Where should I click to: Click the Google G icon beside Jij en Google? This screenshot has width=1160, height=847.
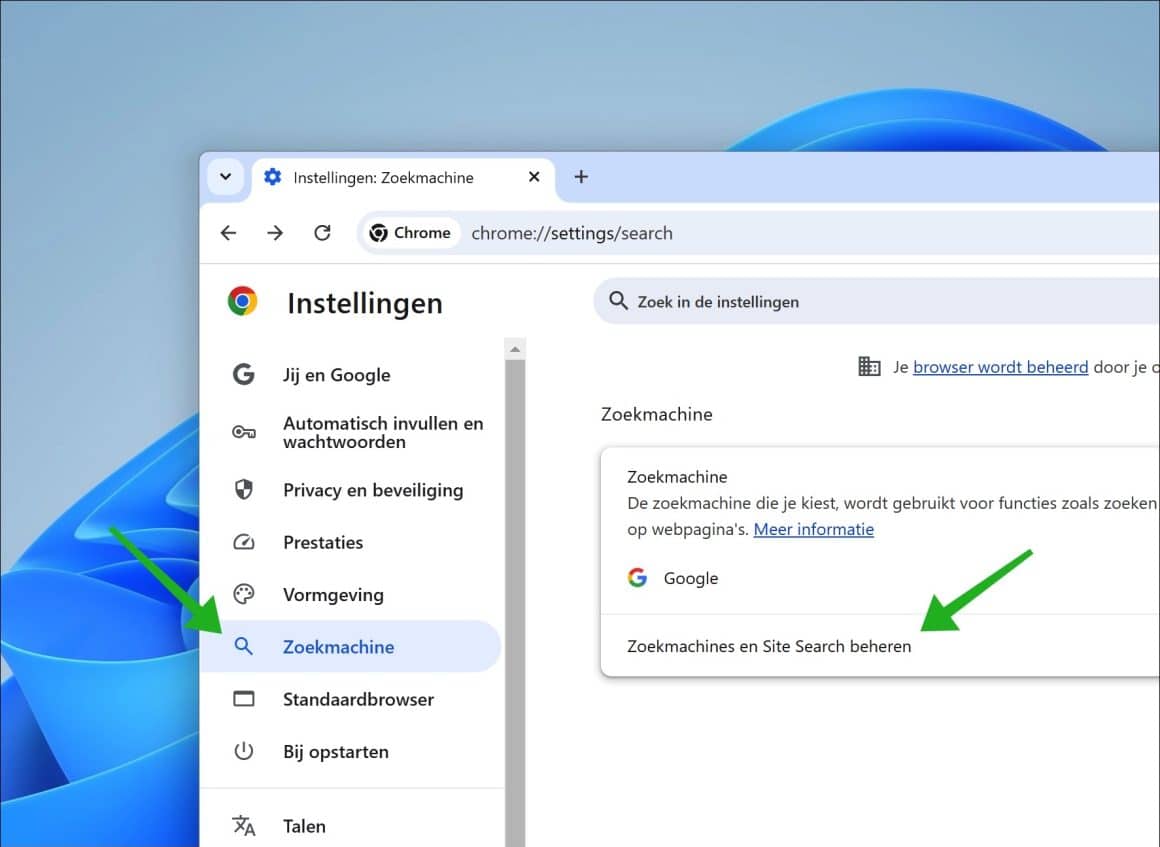(x=244, y=374)
